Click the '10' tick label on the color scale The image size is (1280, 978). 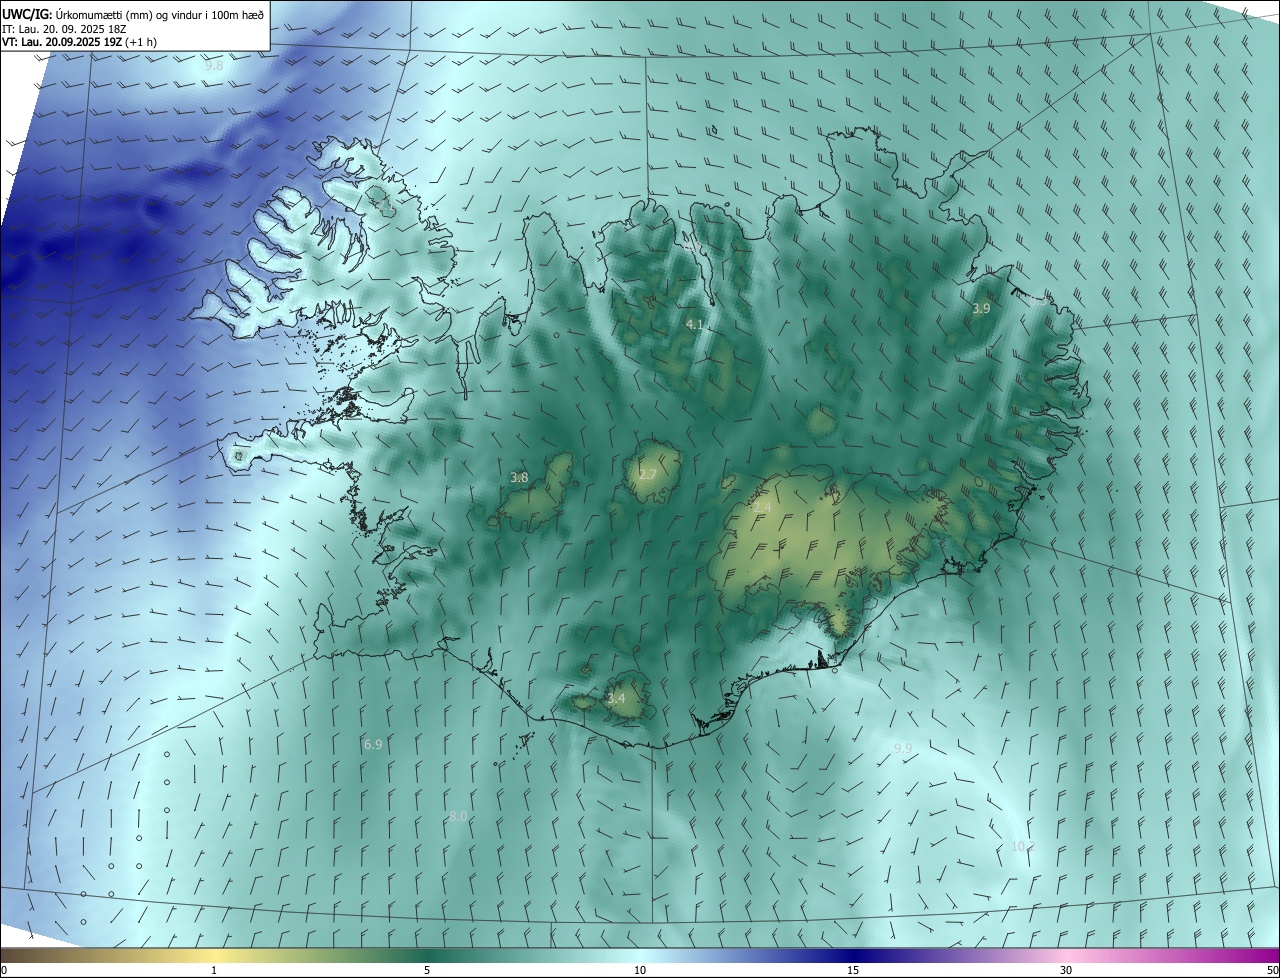[x=640, y=970]
